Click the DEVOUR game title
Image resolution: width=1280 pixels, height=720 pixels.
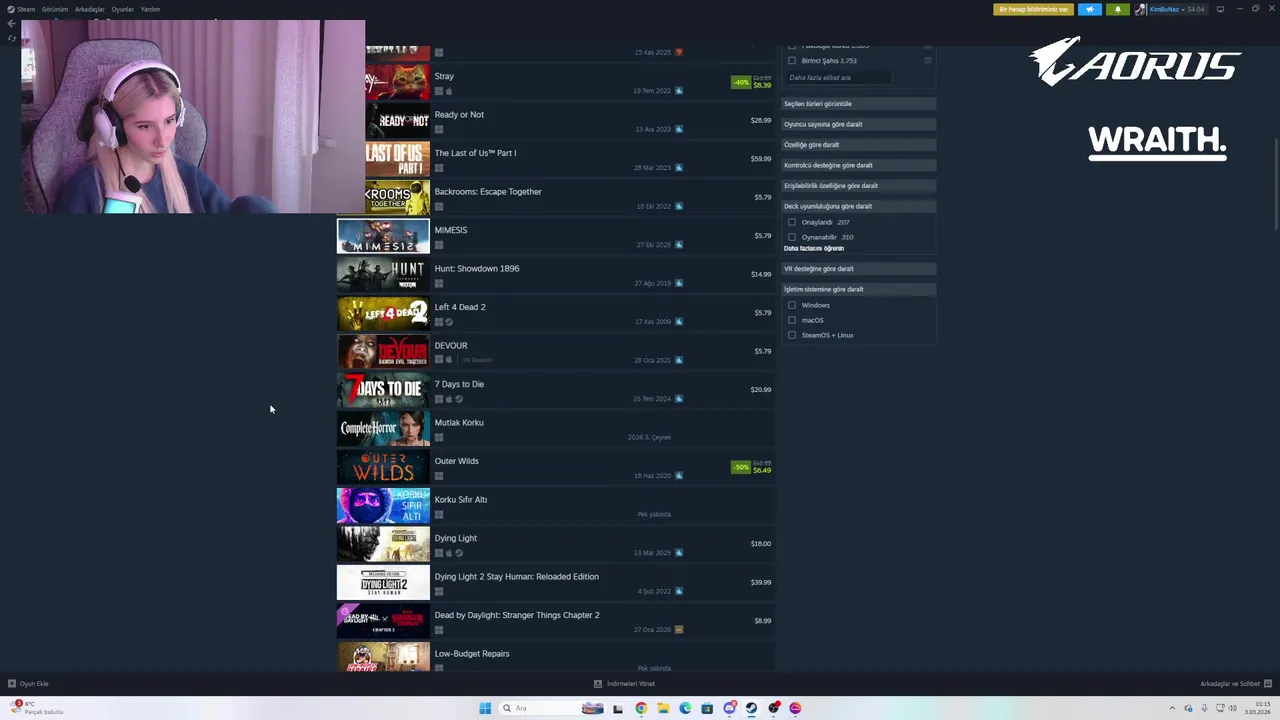[451, 346]
